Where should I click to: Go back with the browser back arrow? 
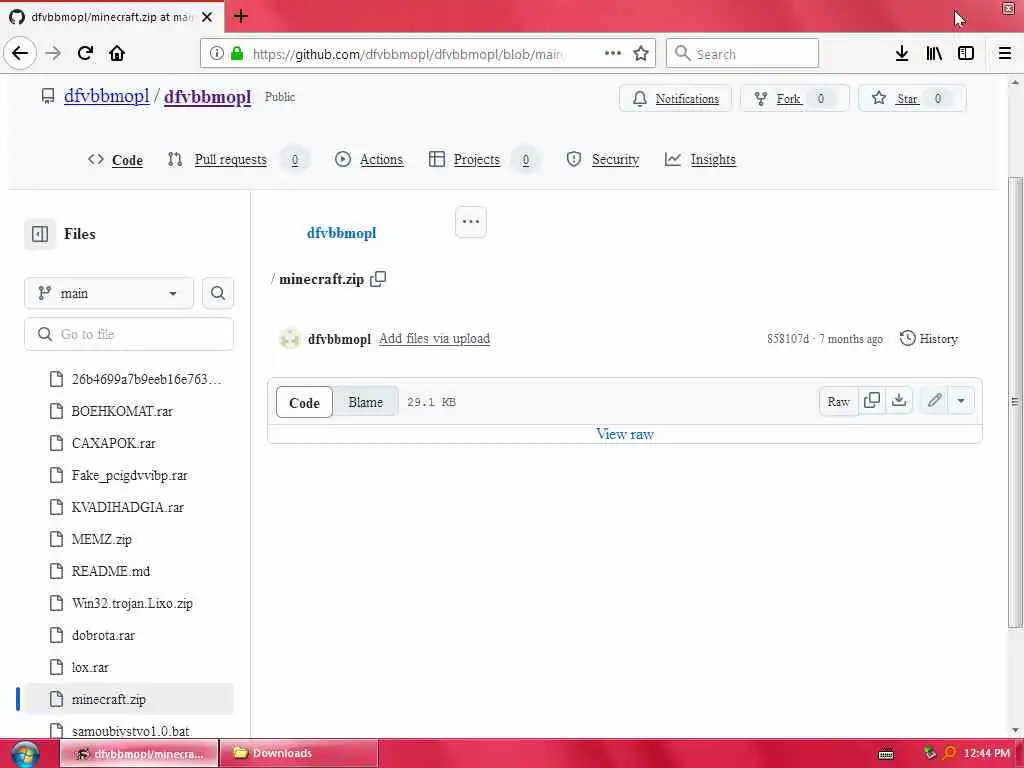click(x=20, y=53)
